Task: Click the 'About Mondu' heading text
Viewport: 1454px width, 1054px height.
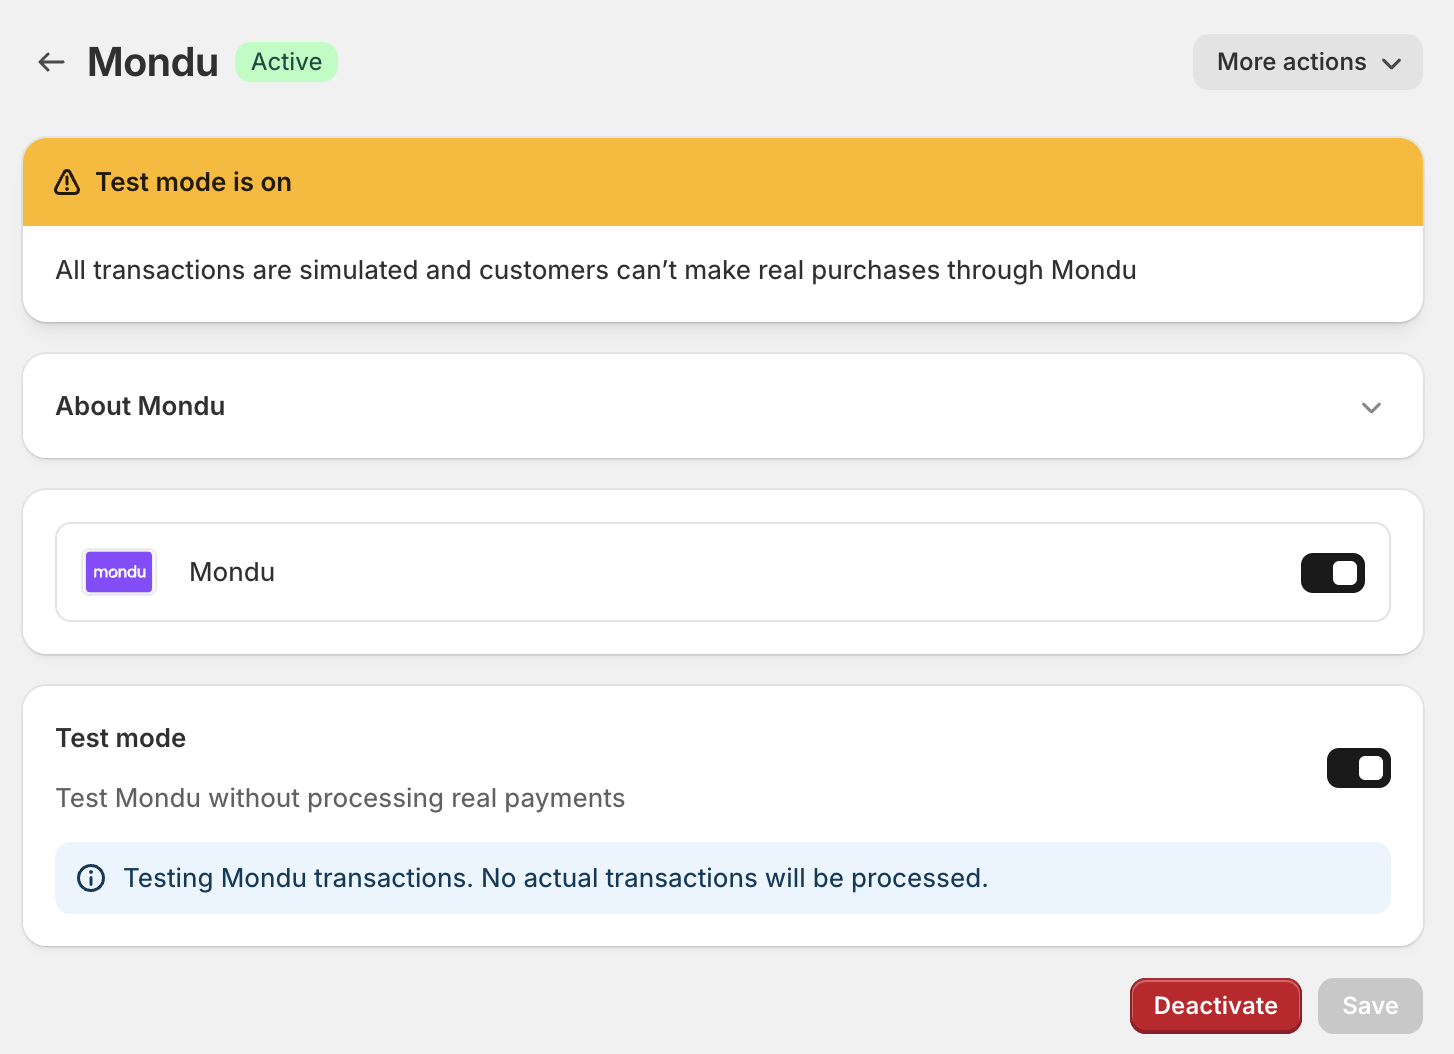Action: (140, 406)
